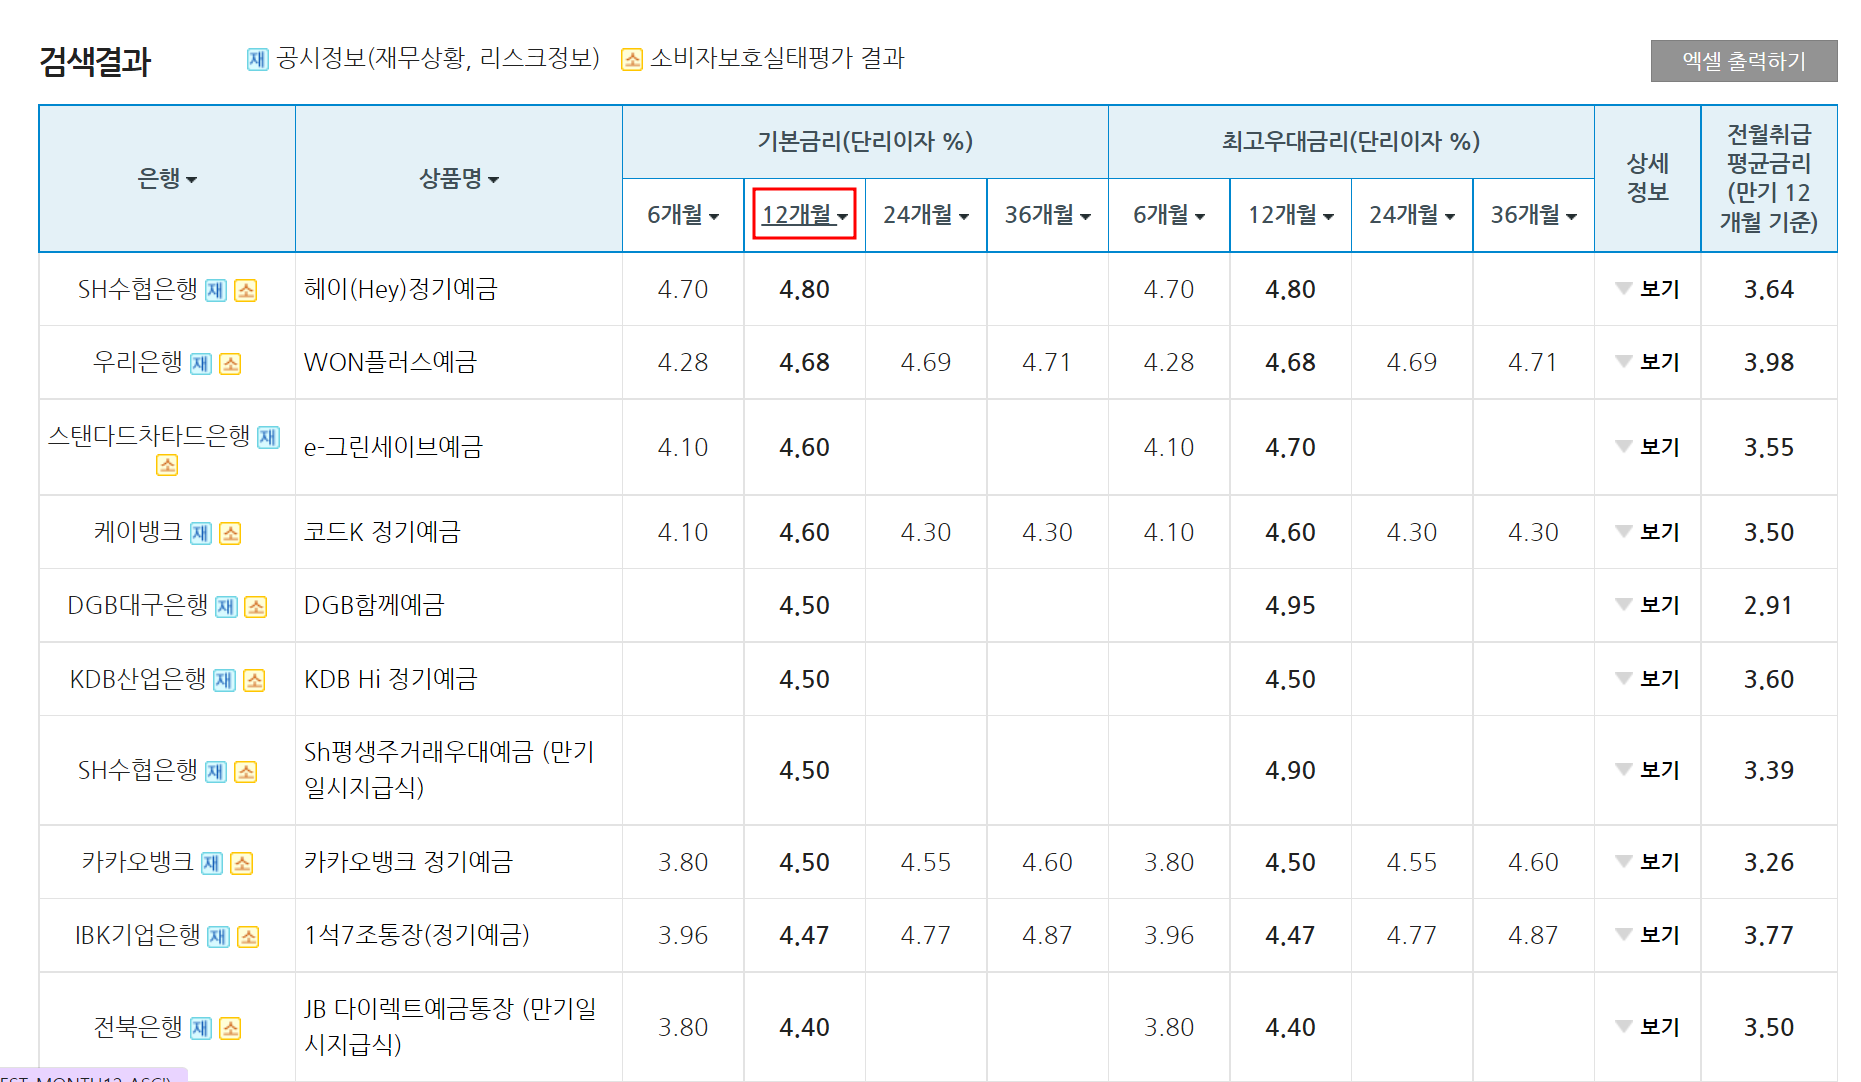Open DGB대구은행 재 disclosure icon

(x=227, y=606)
